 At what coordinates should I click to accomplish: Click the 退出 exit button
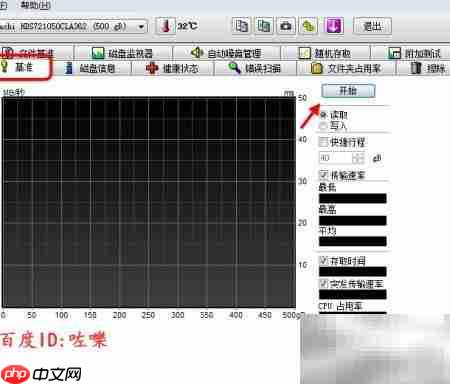(x=372, y=26)
